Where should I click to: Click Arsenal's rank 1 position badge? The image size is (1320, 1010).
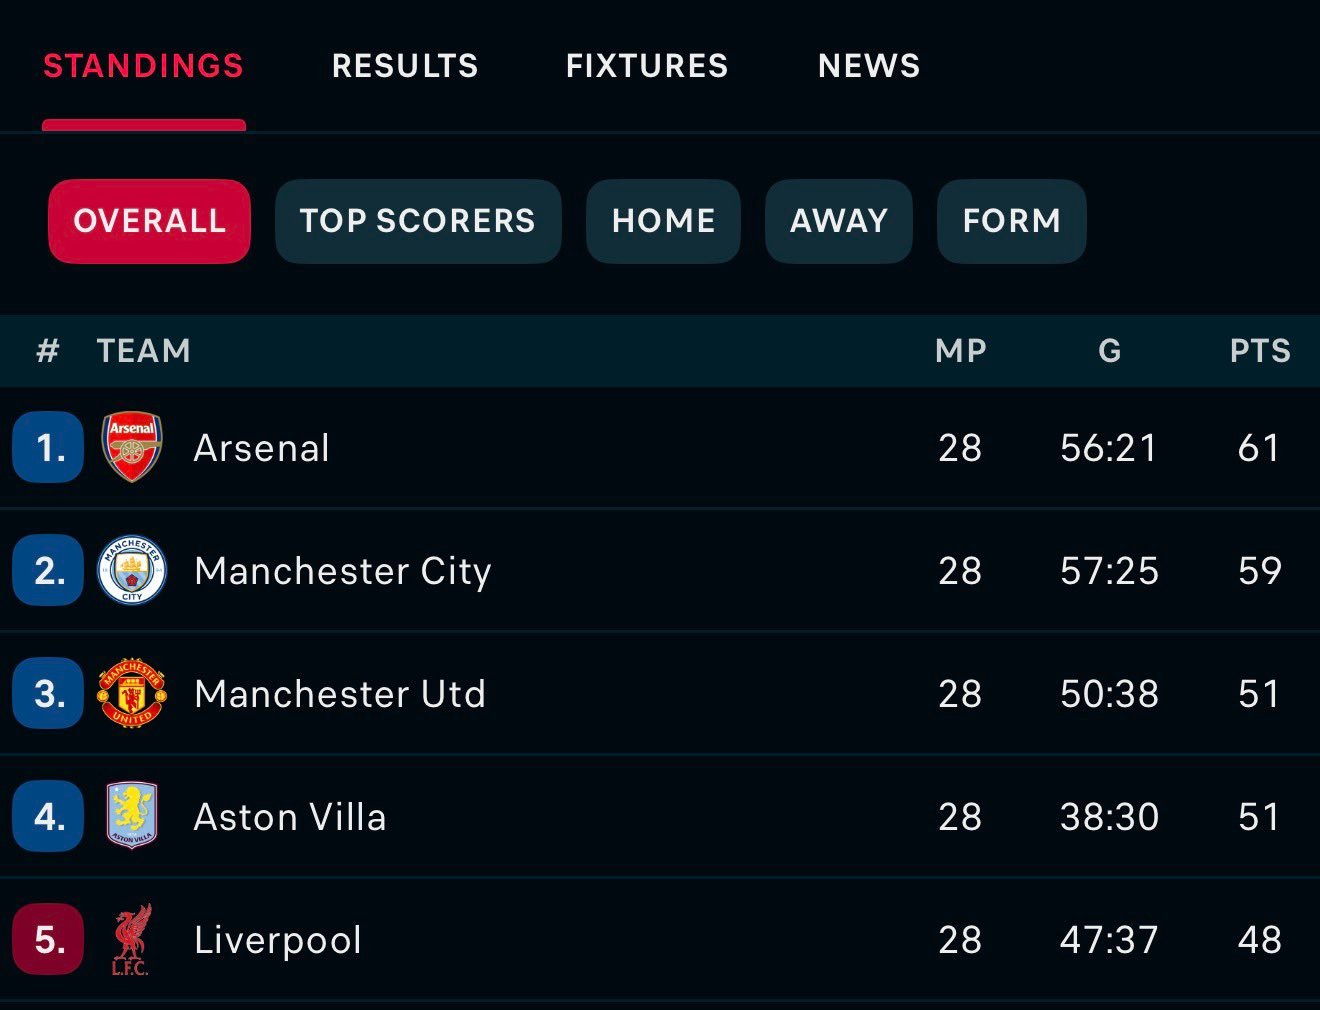click(48, 448)
